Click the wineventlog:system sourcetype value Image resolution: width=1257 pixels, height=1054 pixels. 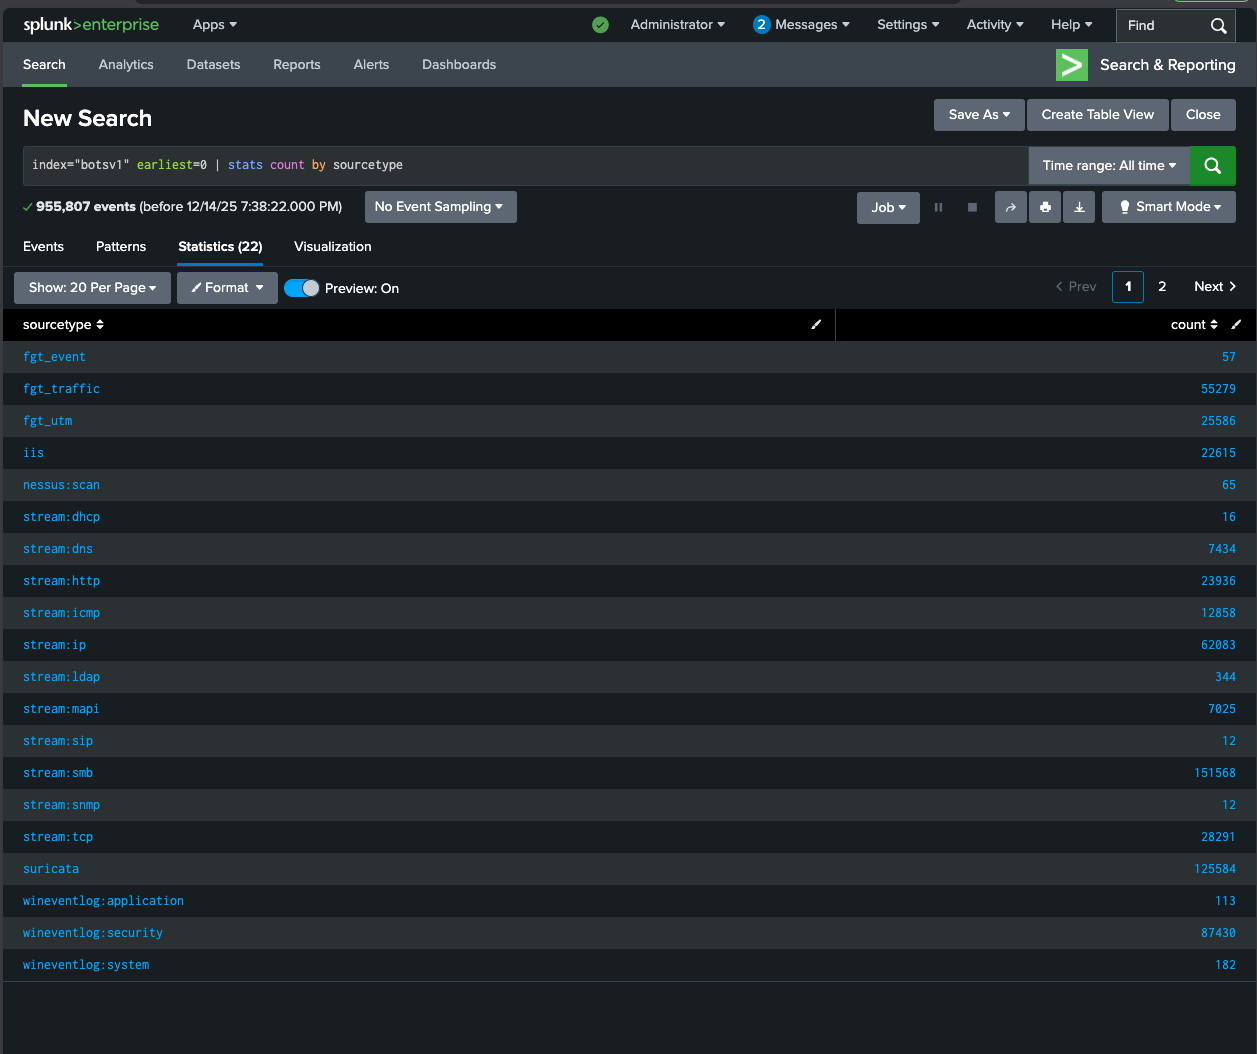click(86, 965)
